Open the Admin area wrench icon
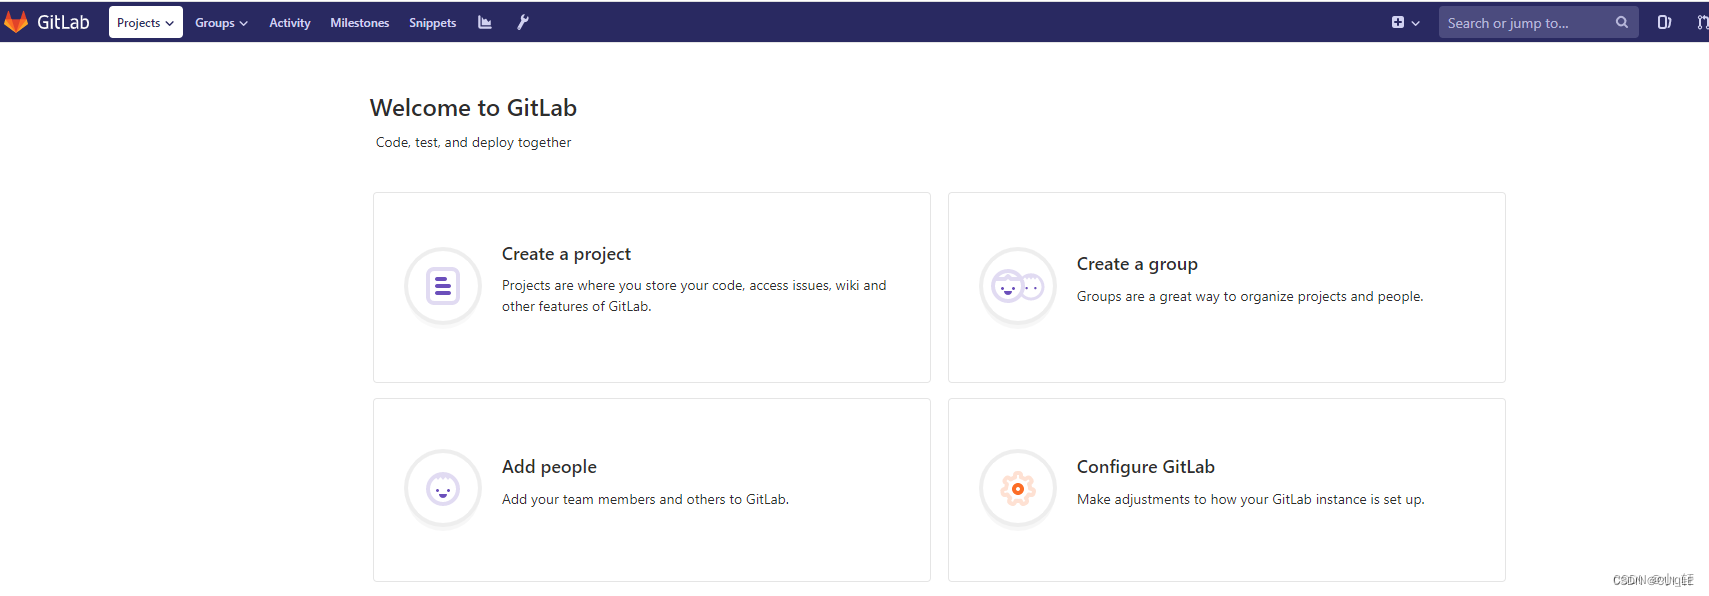This screenshot has width=1709, height=596. point(522,22)
